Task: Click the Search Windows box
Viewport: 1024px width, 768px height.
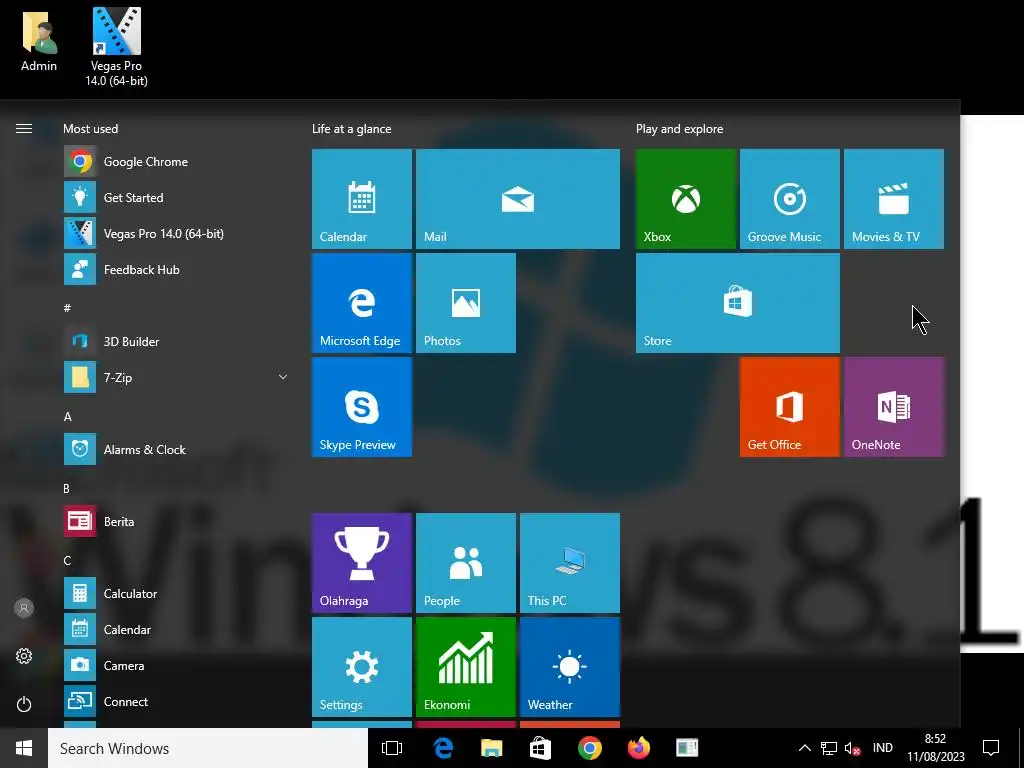Action: pos(208,748)
